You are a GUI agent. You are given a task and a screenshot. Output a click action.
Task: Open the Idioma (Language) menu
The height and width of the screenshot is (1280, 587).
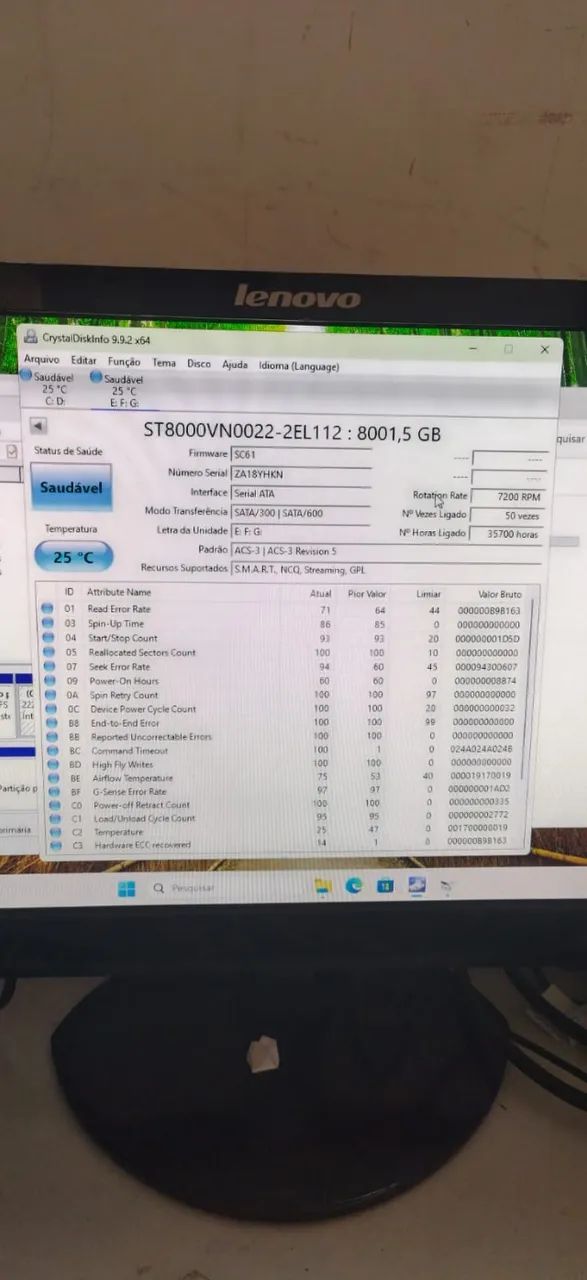299,366
